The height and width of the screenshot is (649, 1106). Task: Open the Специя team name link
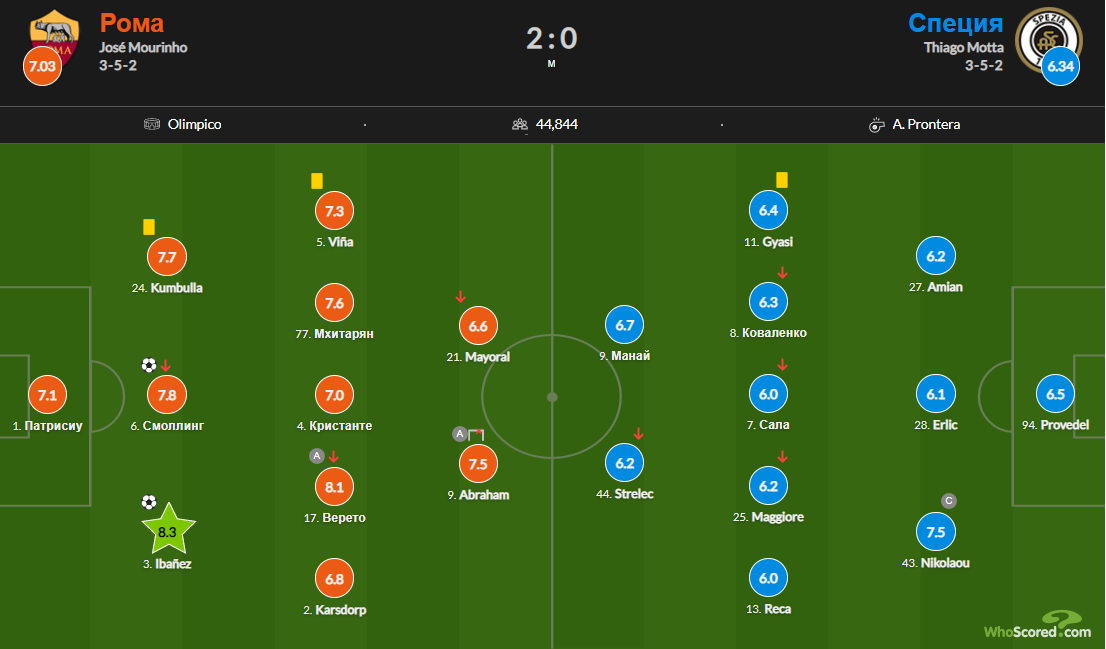(956, 23)
